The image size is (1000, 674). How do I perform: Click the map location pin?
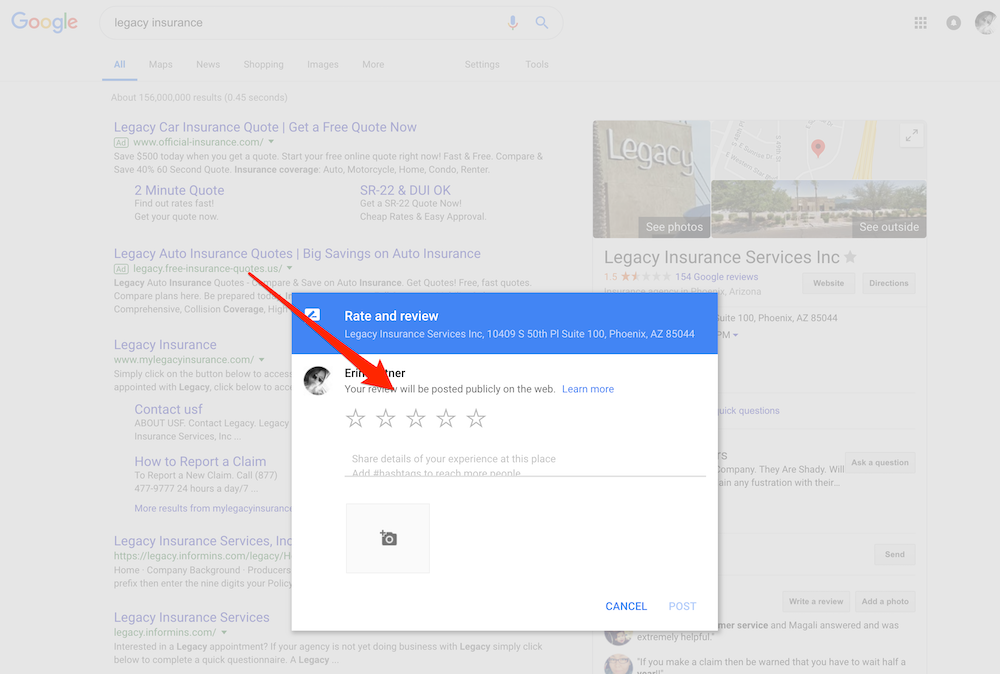[818, 148]
